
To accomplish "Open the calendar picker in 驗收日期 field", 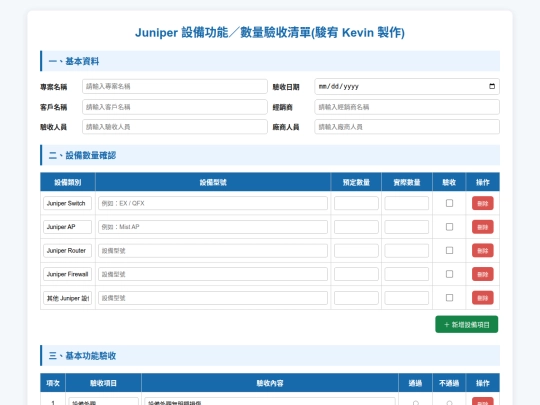I will [492, 86].
